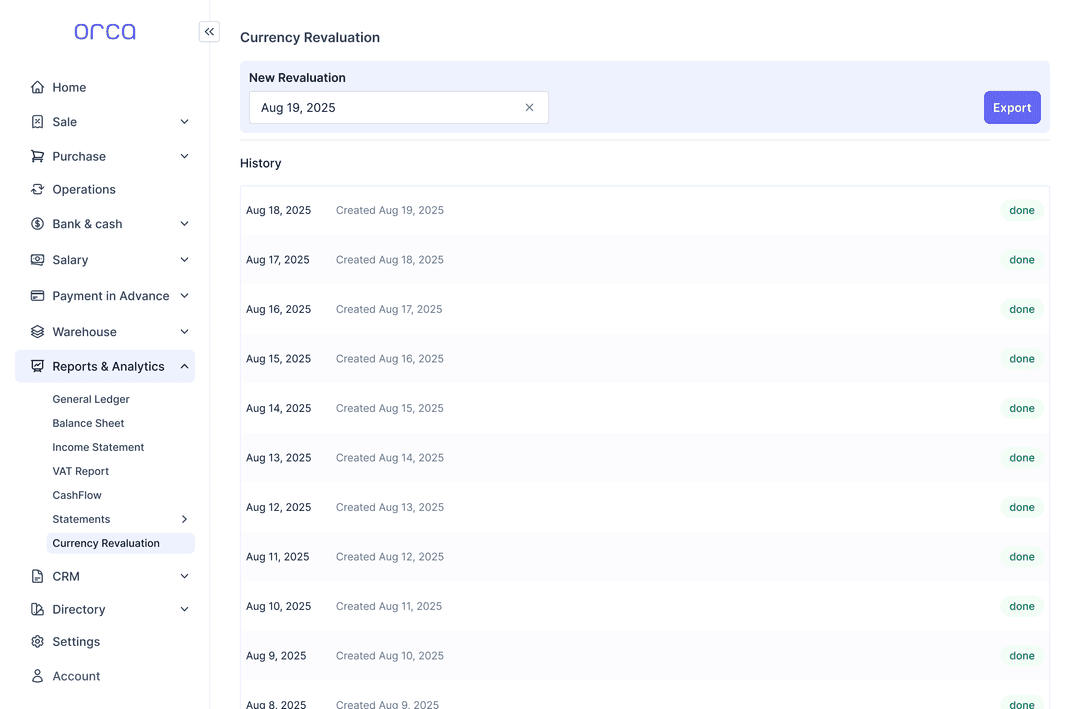Open the General Ledger link

93,399
